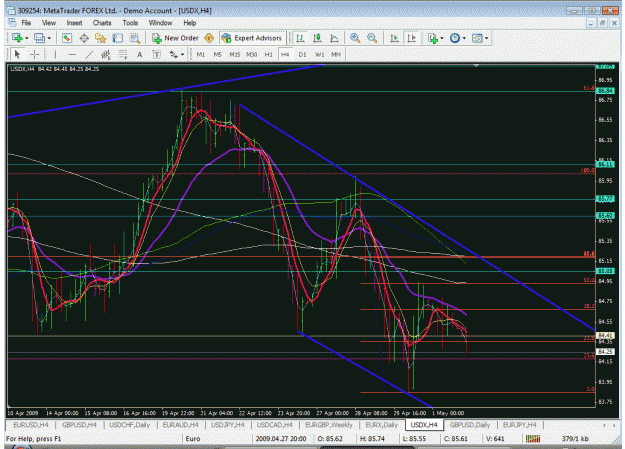
Task: Open the Window menu
Action: [160, 23]
